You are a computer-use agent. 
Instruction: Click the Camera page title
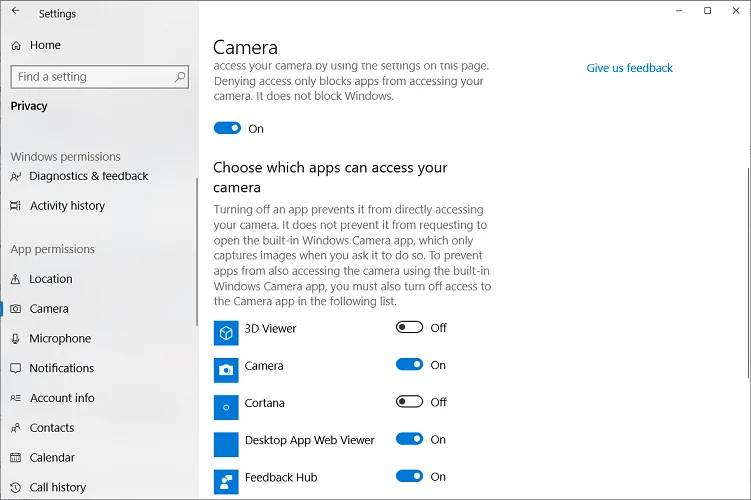point(245,47)
